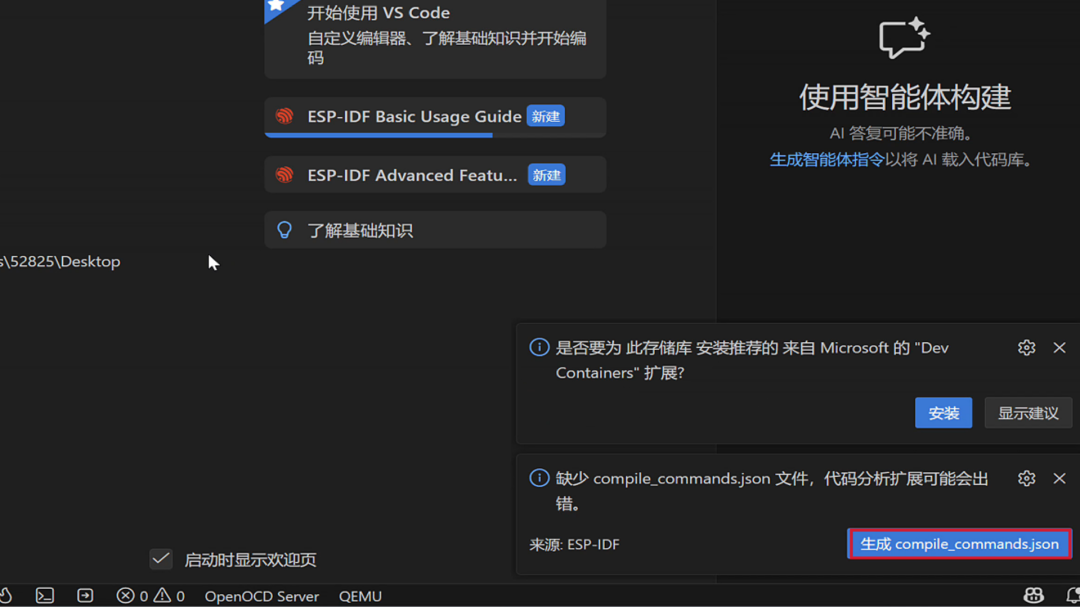Open the 开始使用 VS Code walkthrough
Image resolution: width=1080 pixels, height=607 pixels.
click(435, 38)
